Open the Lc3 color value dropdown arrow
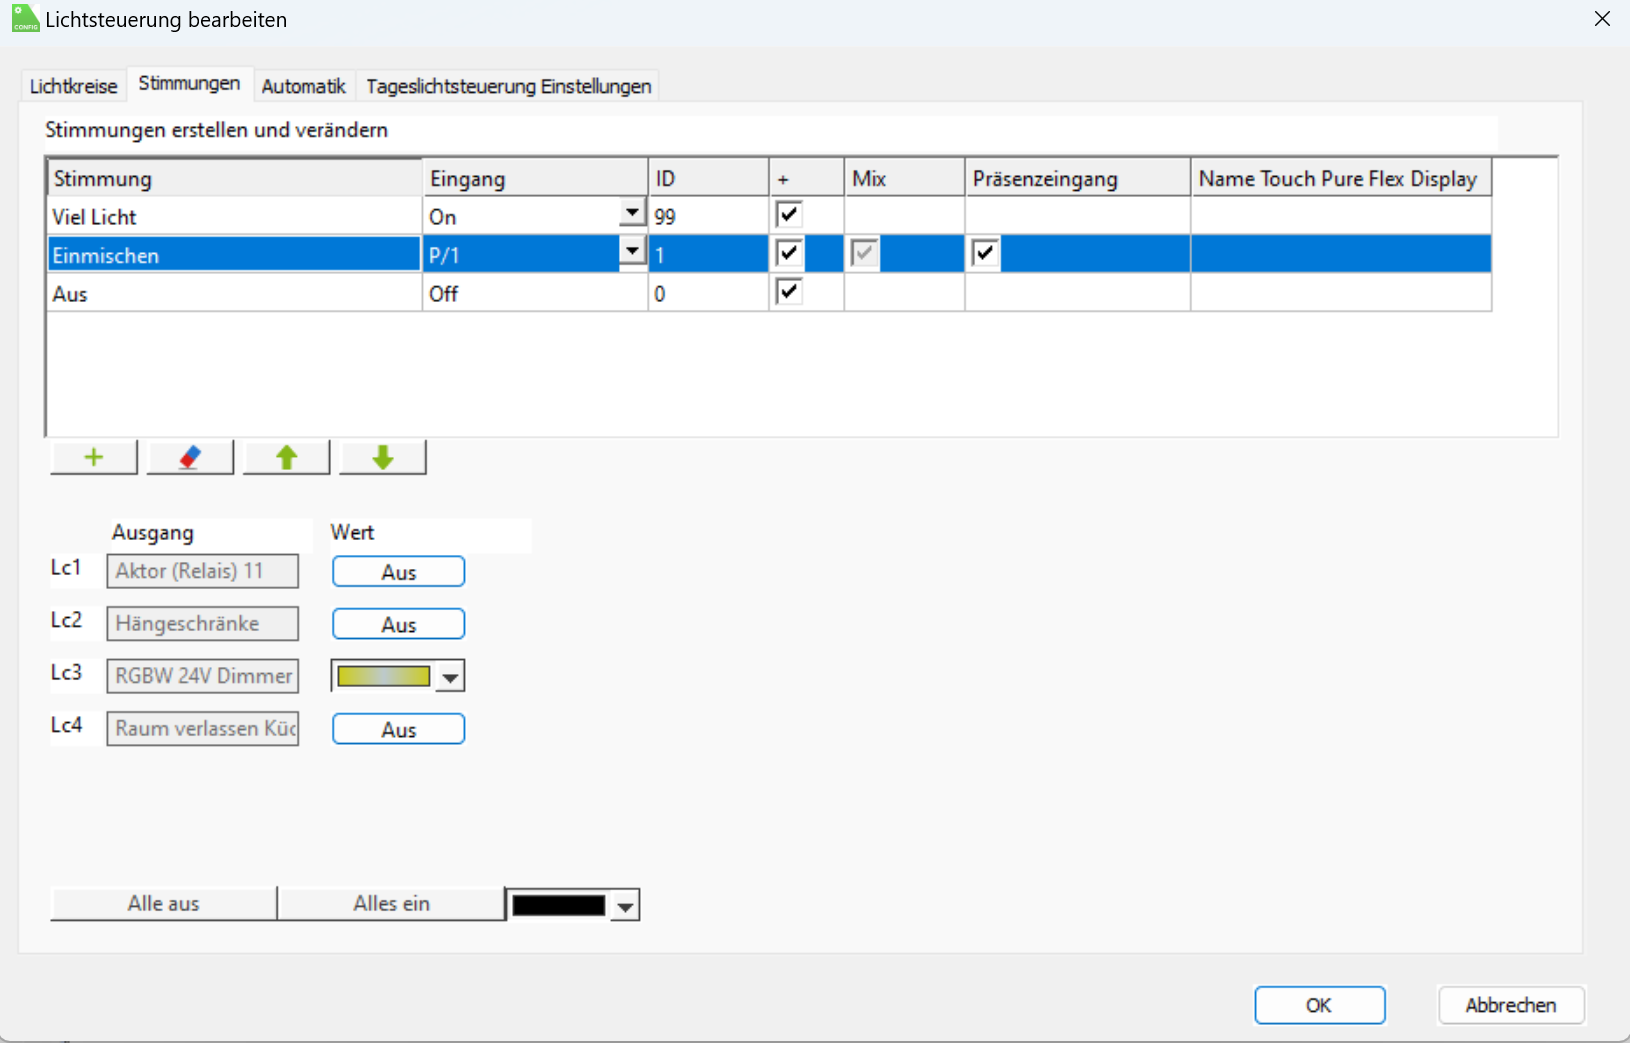This screenshot has height=1043, width=1630. 451,677
